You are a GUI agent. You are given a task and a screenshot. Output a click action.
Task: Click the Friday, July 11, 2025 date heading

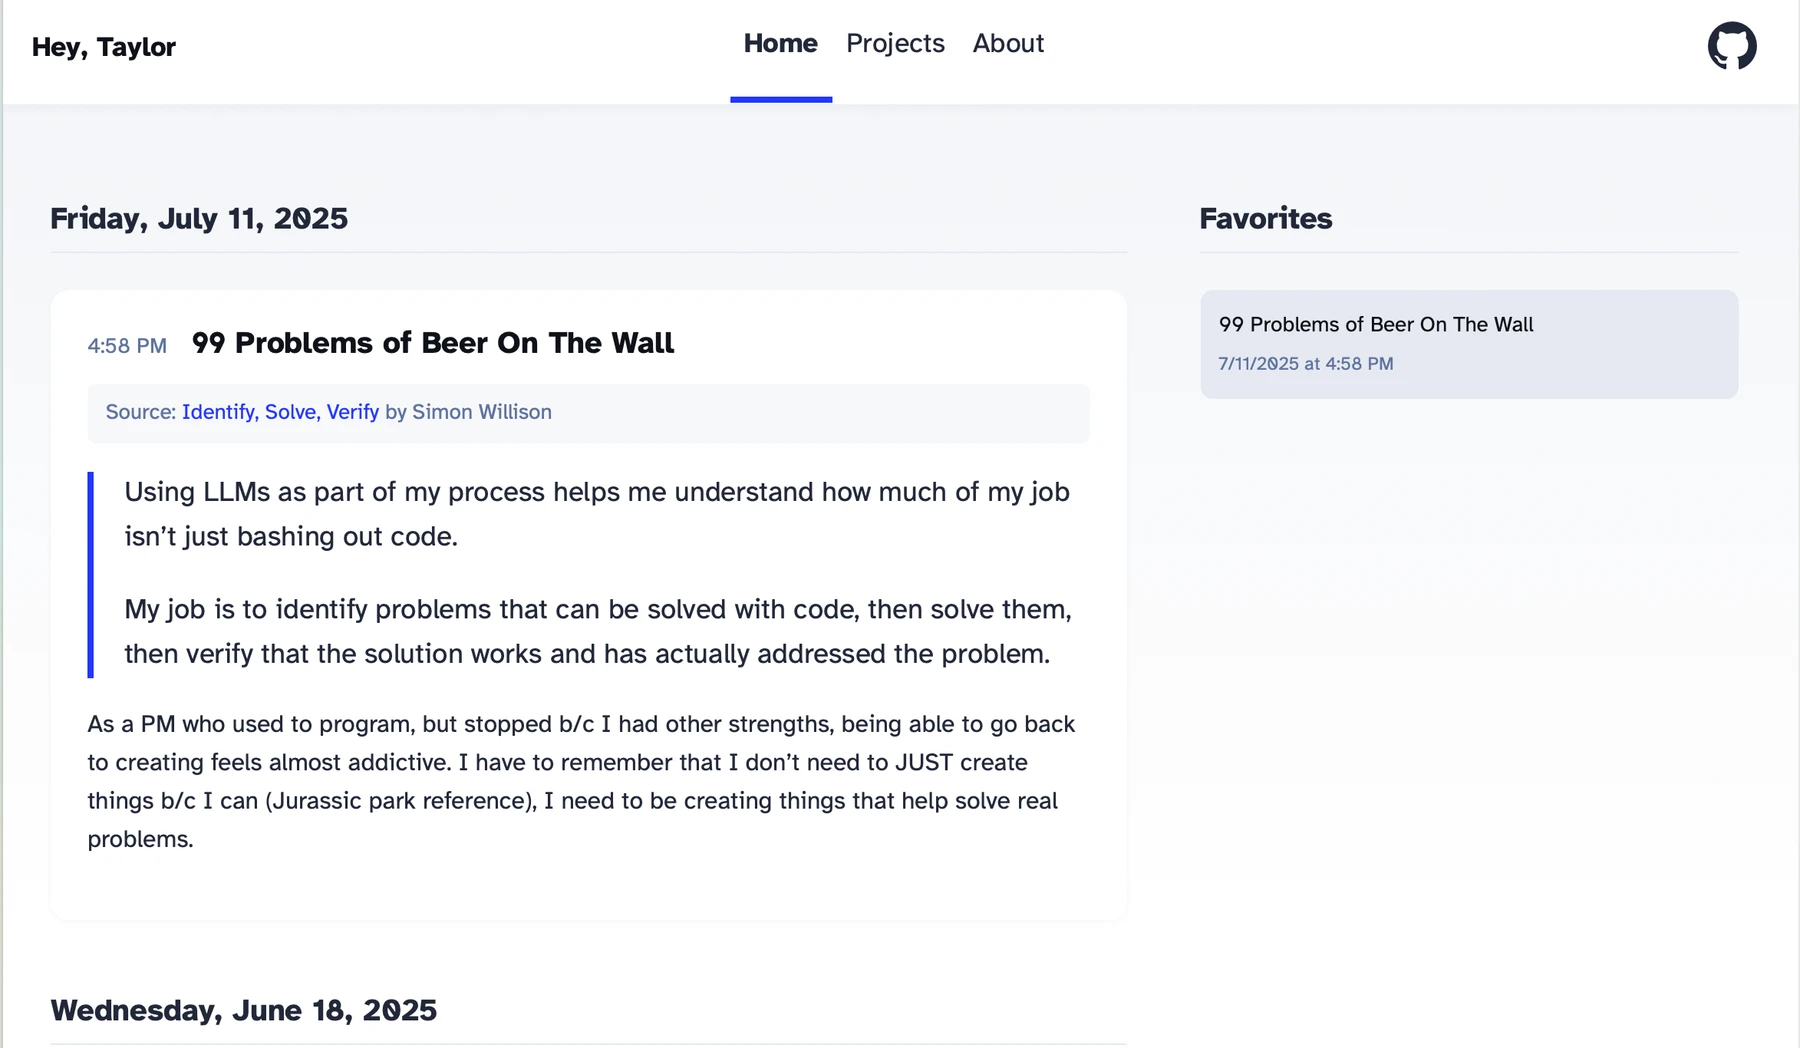(x=199, y=219)
